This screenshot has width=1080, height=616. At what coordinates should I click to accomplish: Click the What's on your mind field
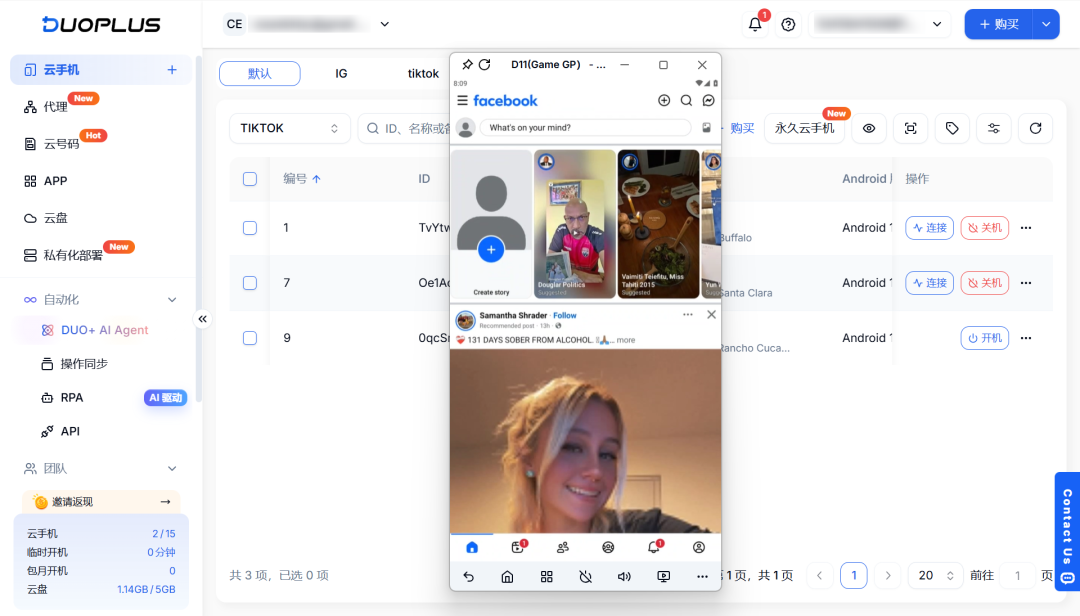(x=585, y=127)
